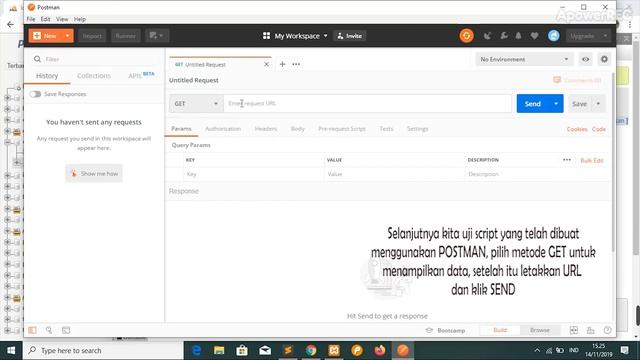
Task: Open the params column options three dots
Action: pos(567,160)
